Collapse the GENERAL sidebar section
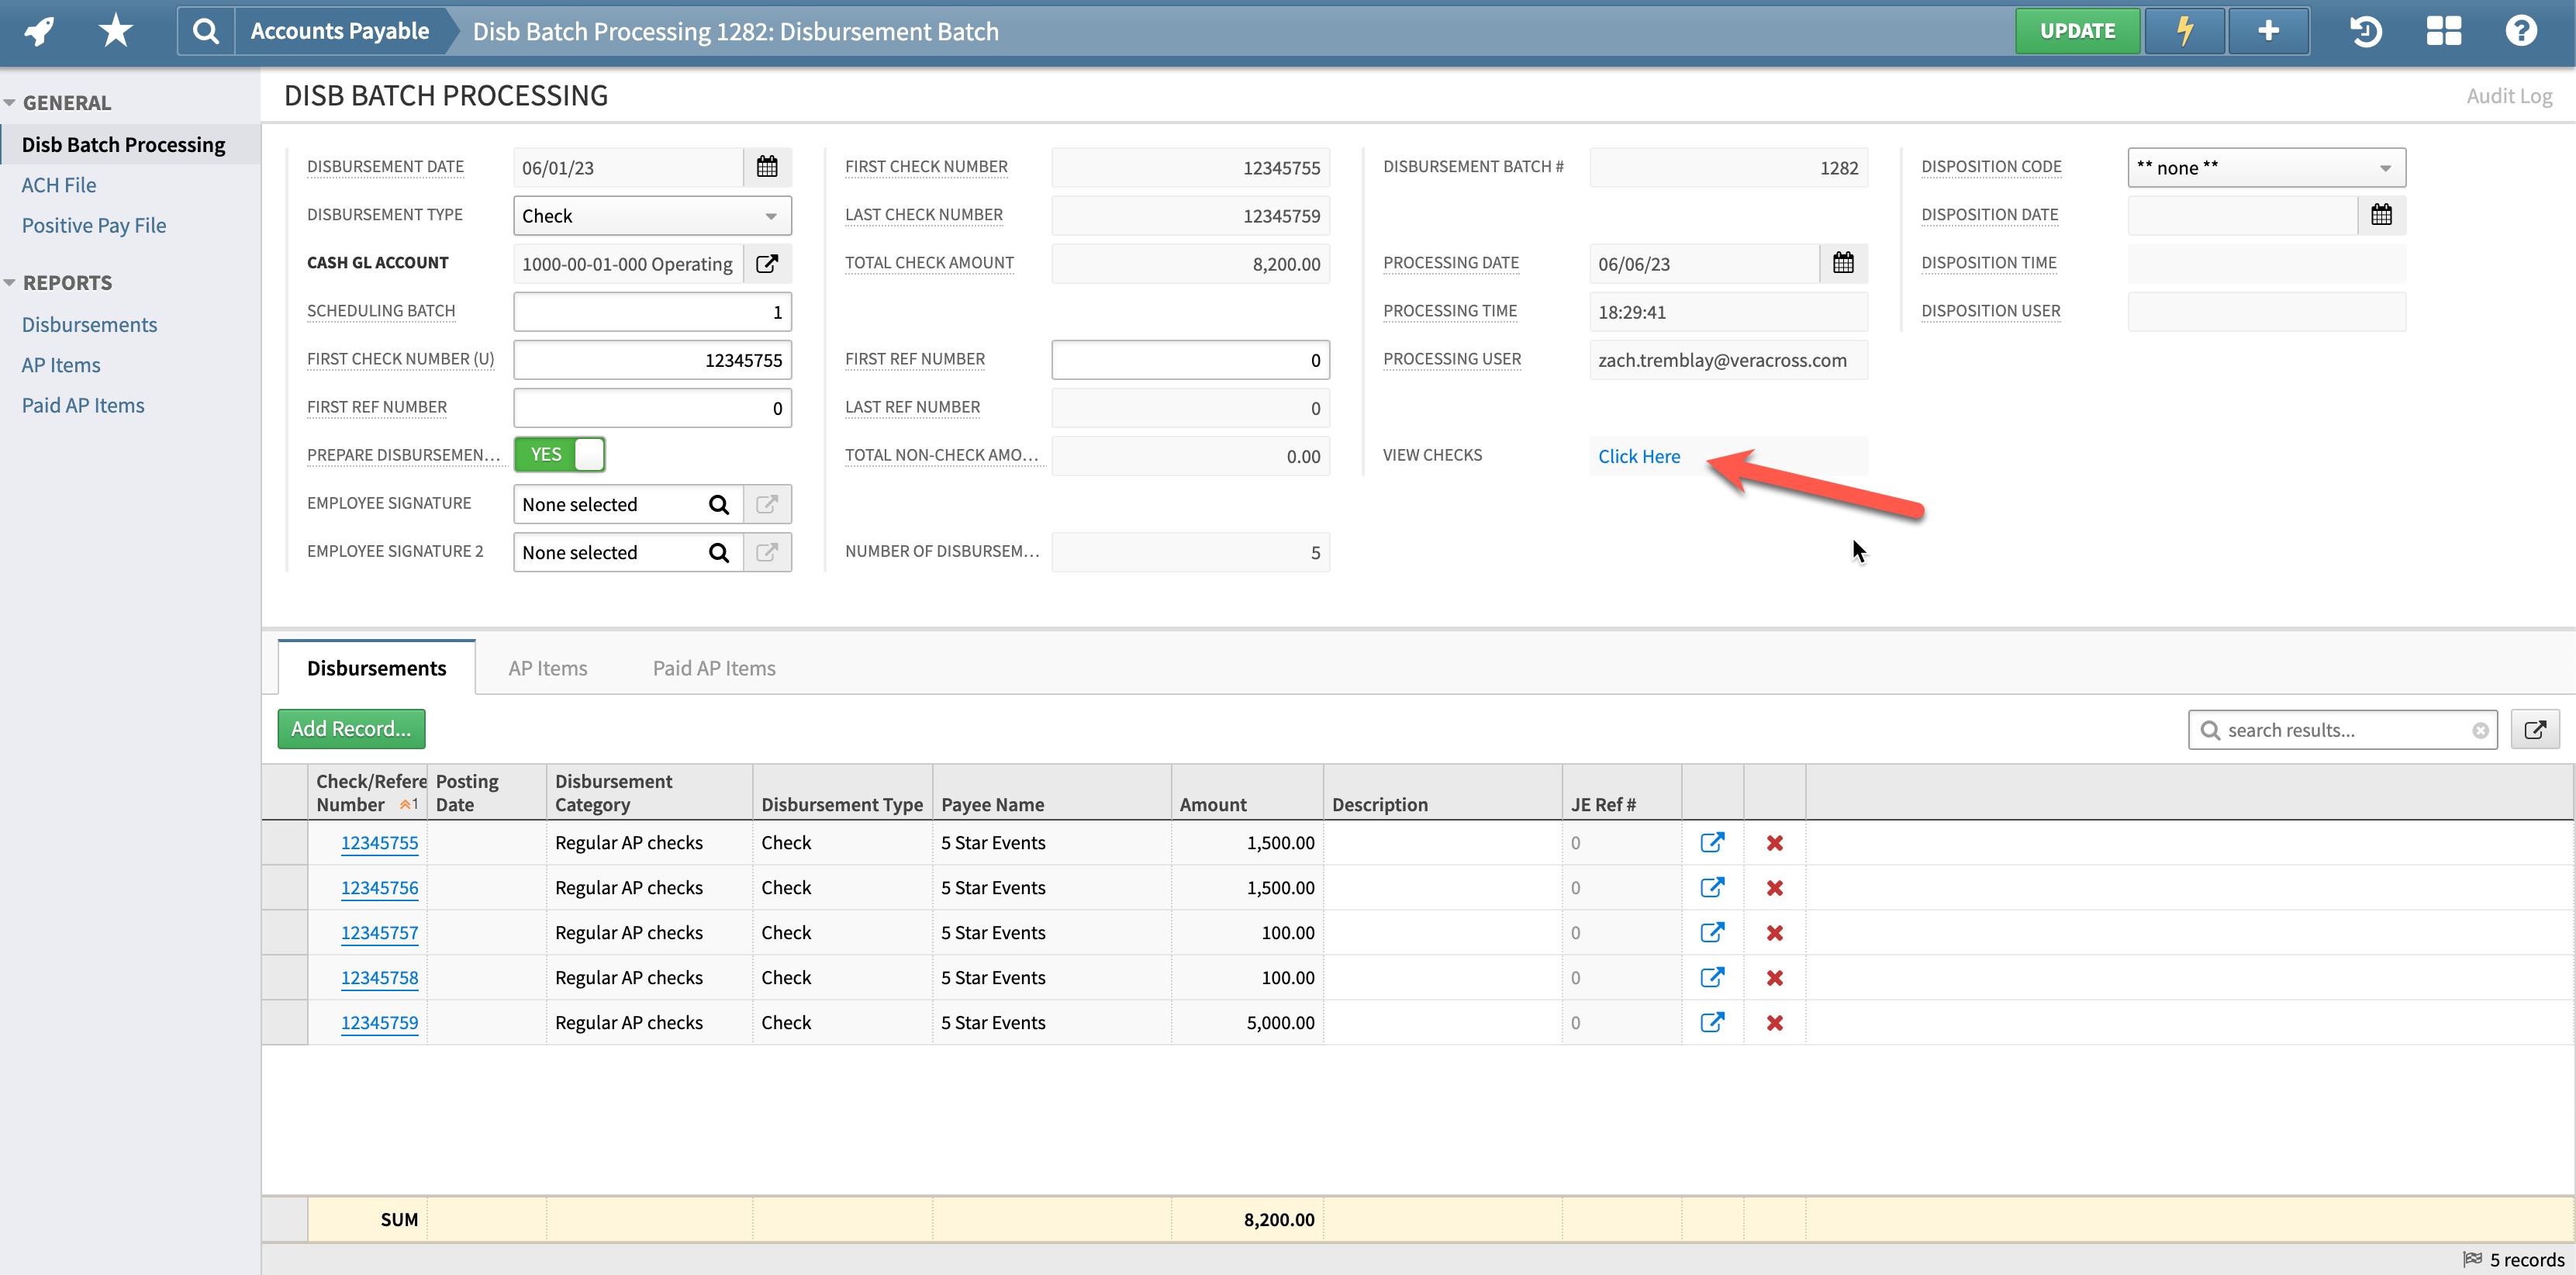 [10, 103]
